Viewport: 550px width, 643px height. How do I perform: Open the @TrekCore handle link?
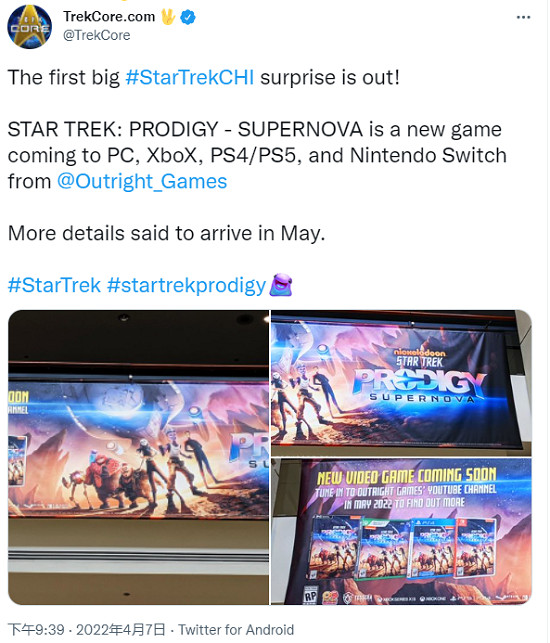pos(96,35)
